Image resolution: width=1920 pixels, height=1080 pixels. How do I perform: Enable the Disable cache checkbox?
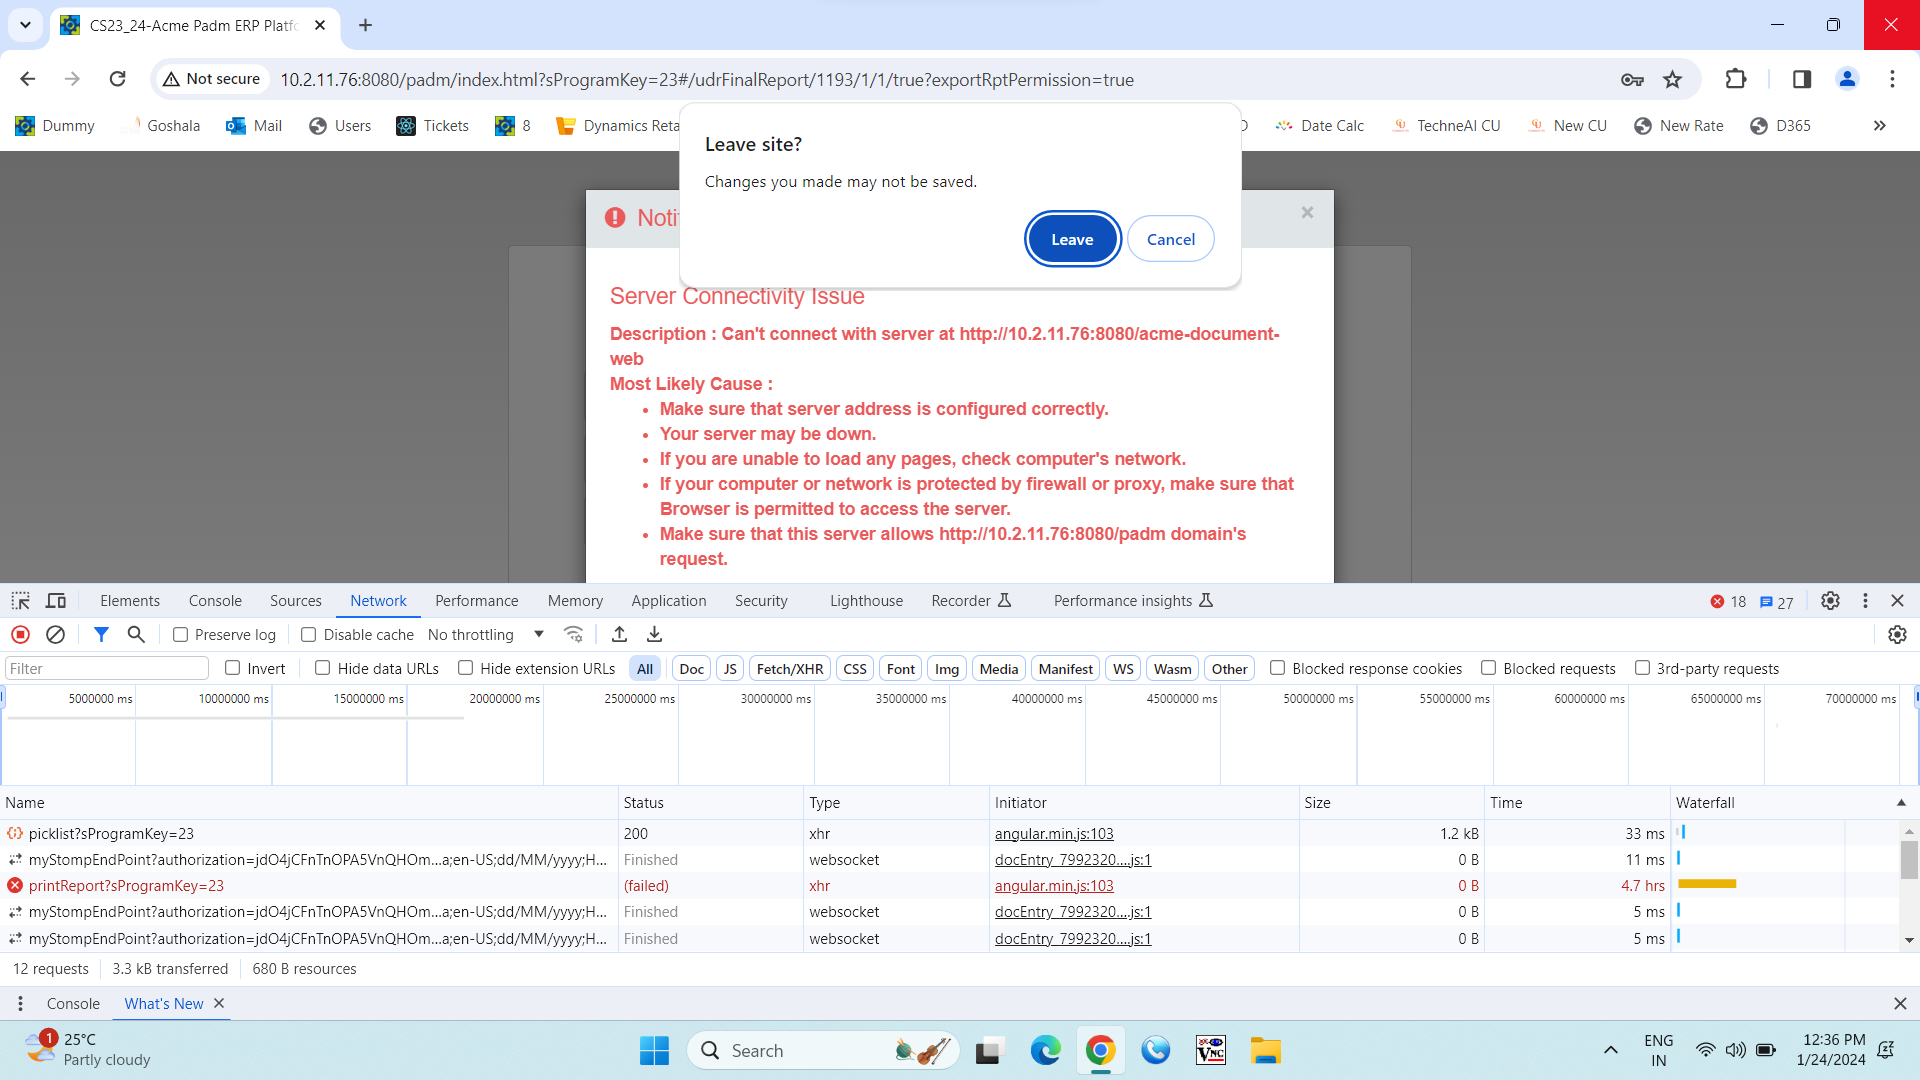[x=309, y=635]
